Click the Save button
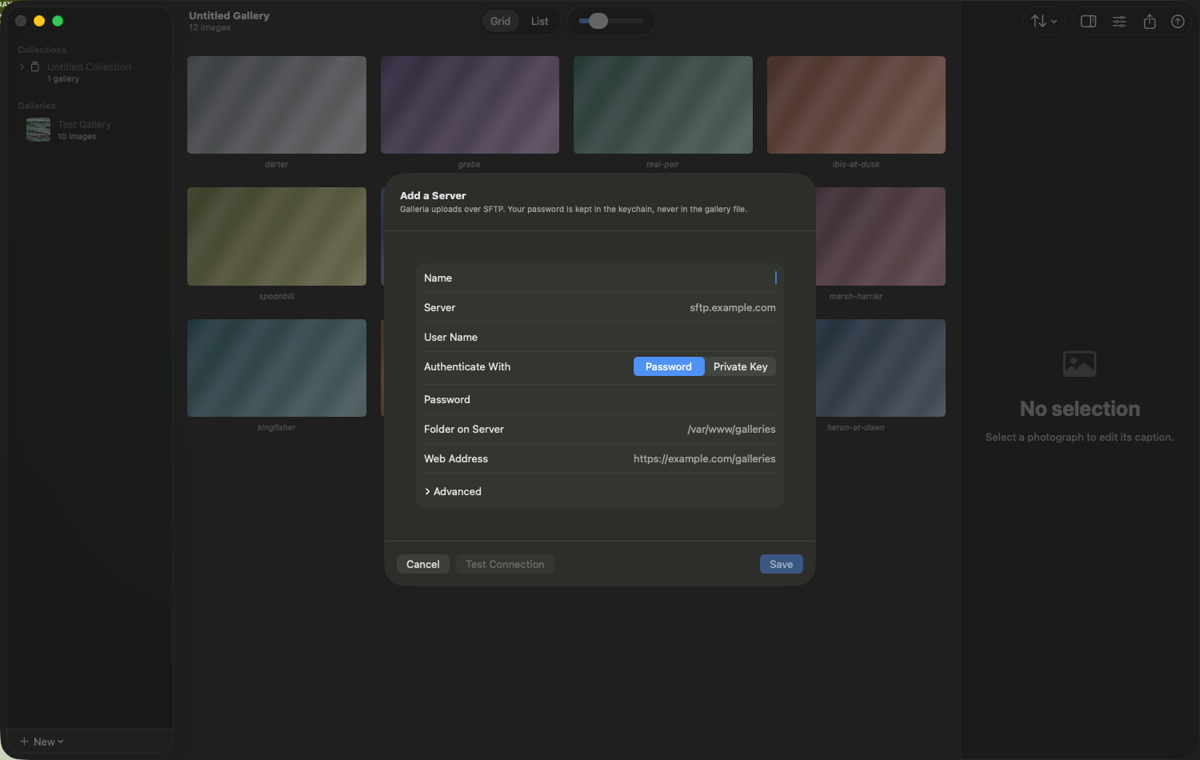 [x=781, y=564]
